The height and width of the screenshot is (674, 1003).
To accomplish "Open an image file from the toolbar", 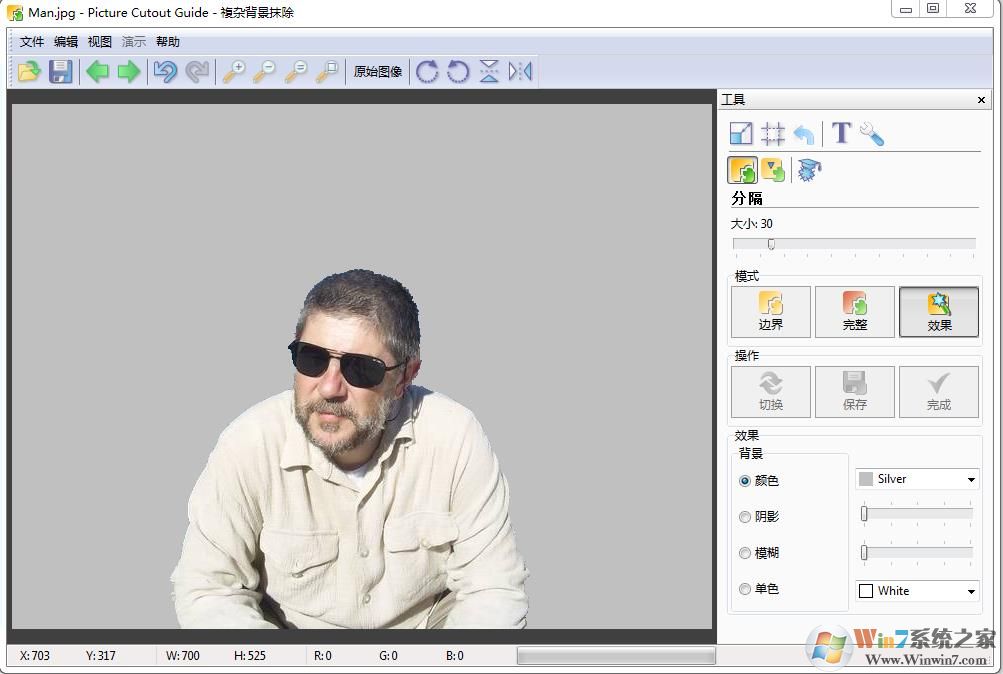I will click(x=29, y=71).
